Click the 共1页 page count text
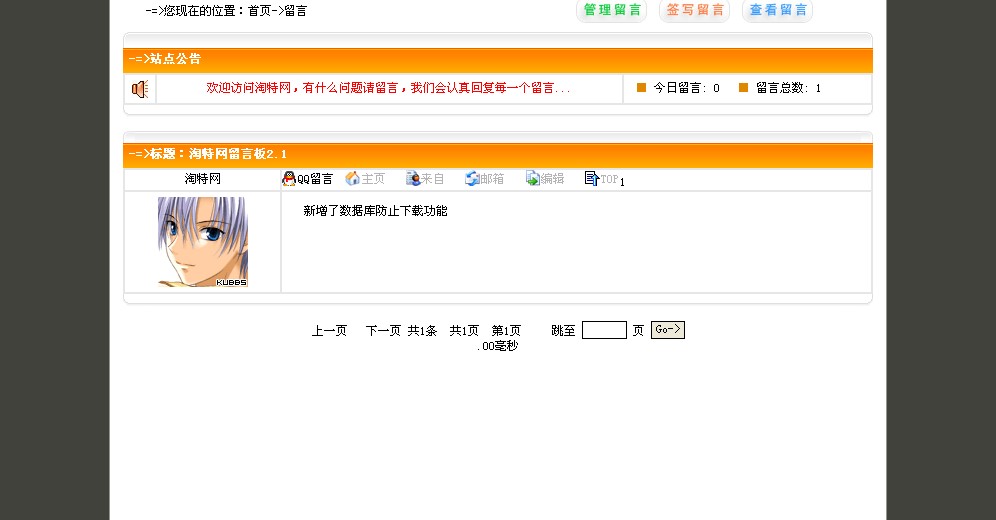Viewport: 996px width, 520px height. click(464, 331)
